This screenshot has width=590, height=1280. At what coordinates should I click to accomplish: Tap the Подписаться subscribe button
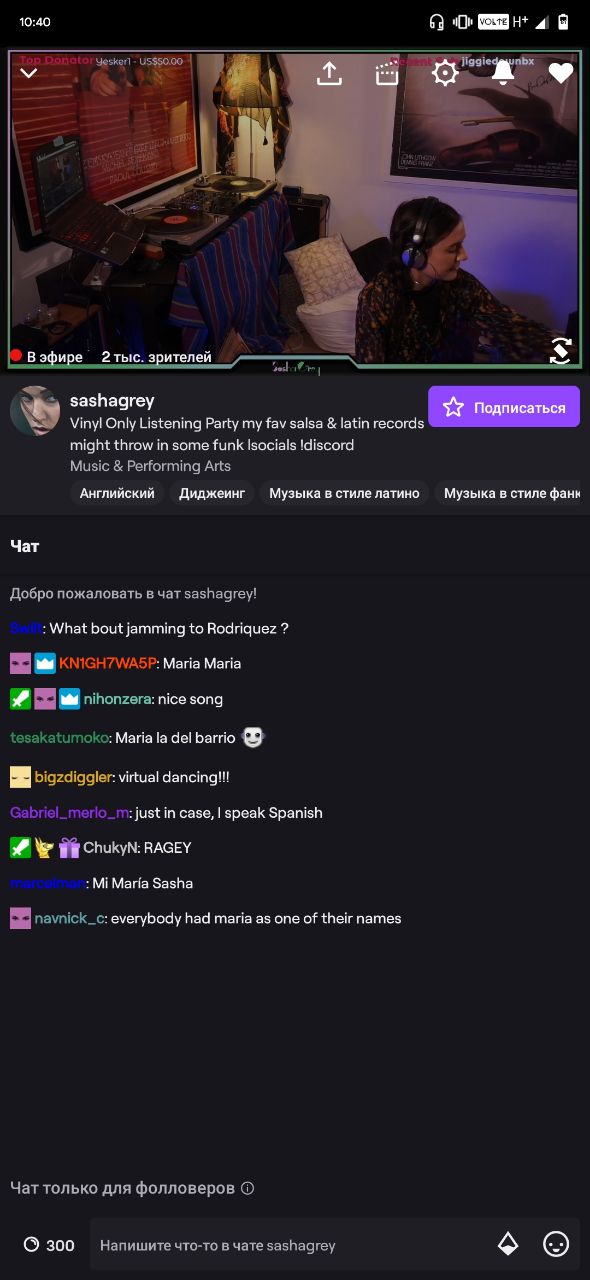click(504, 407)
